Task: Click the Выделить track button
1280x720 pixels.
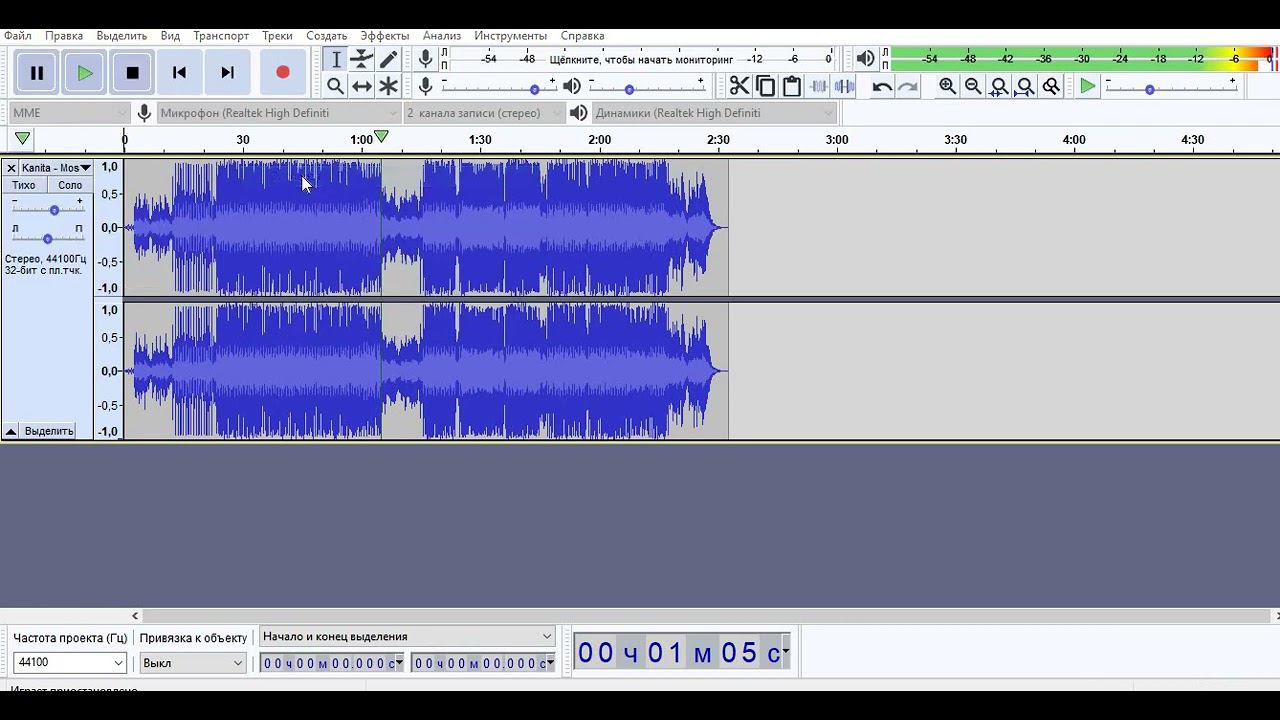Action: [49, 431]
